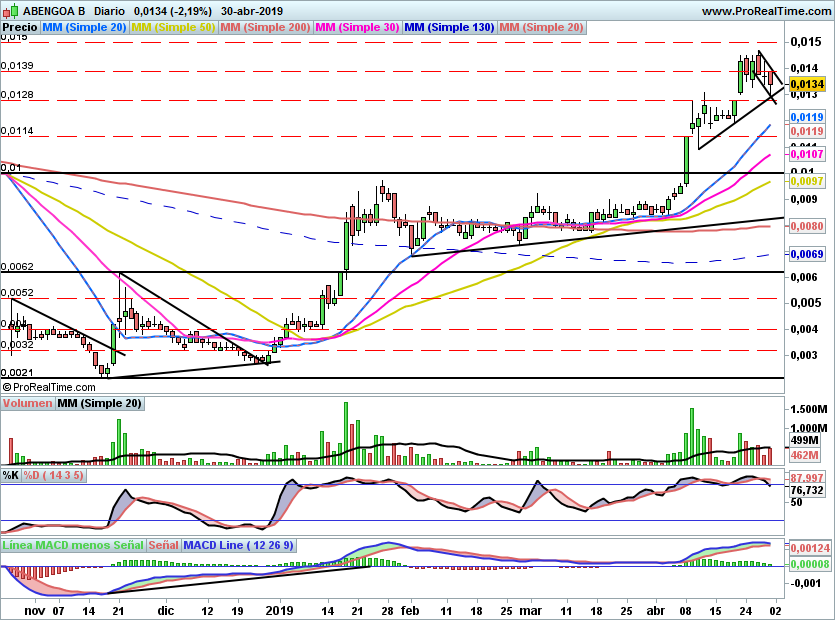
Task: Click the 0,0062 support level label
Action: click(17, 266)
